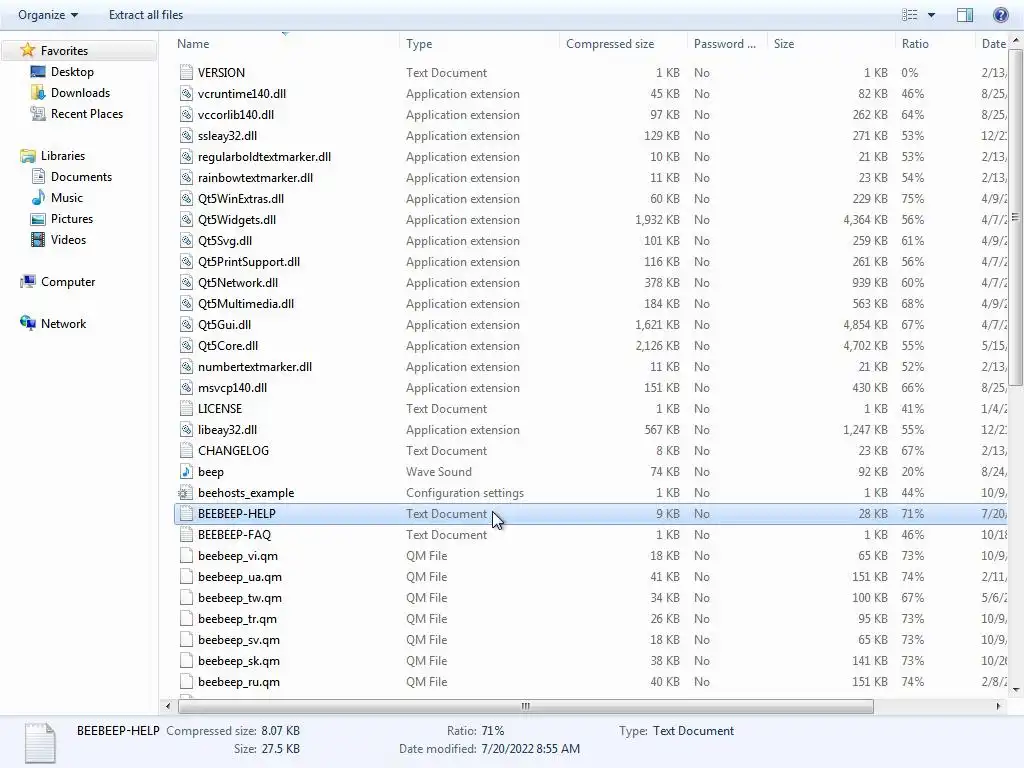Select the VERSION text file icon
Viewport: 1024px width, 768px height.
tap(186, 72)
